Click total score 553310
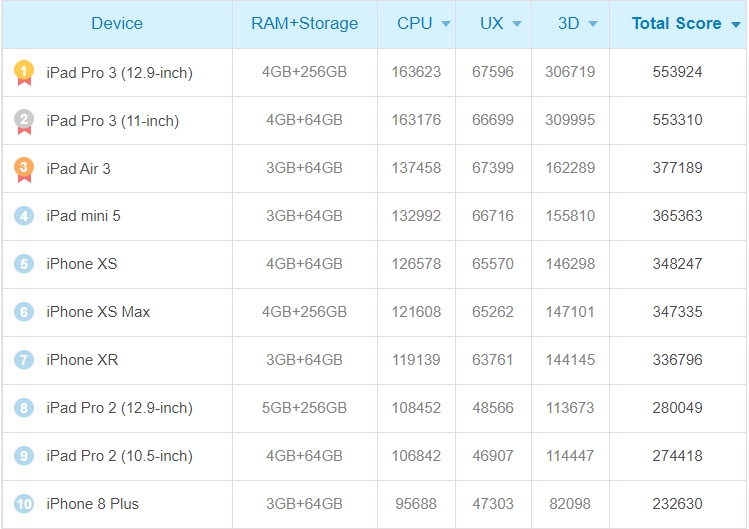749x529 pixels. click(677, 120)
